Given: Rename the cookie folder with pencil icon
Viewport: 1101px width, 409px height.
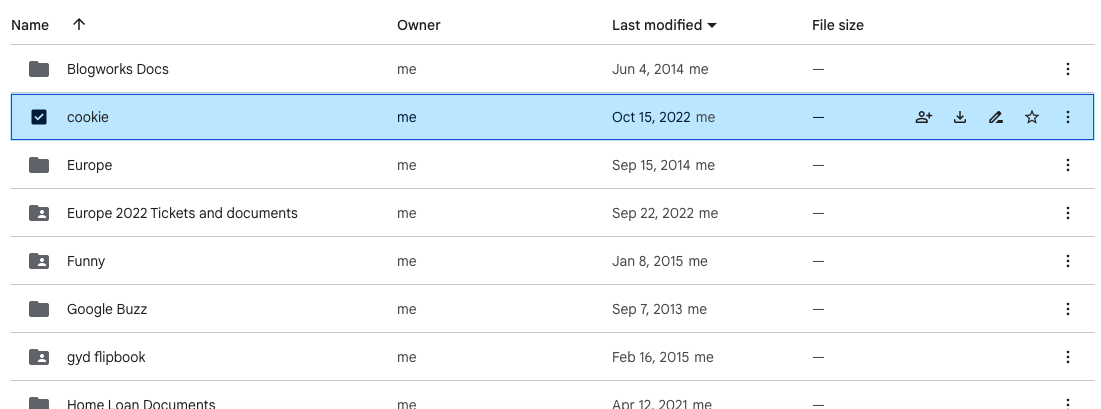Looking at the screenshot, I should click(x=996, y=117).
